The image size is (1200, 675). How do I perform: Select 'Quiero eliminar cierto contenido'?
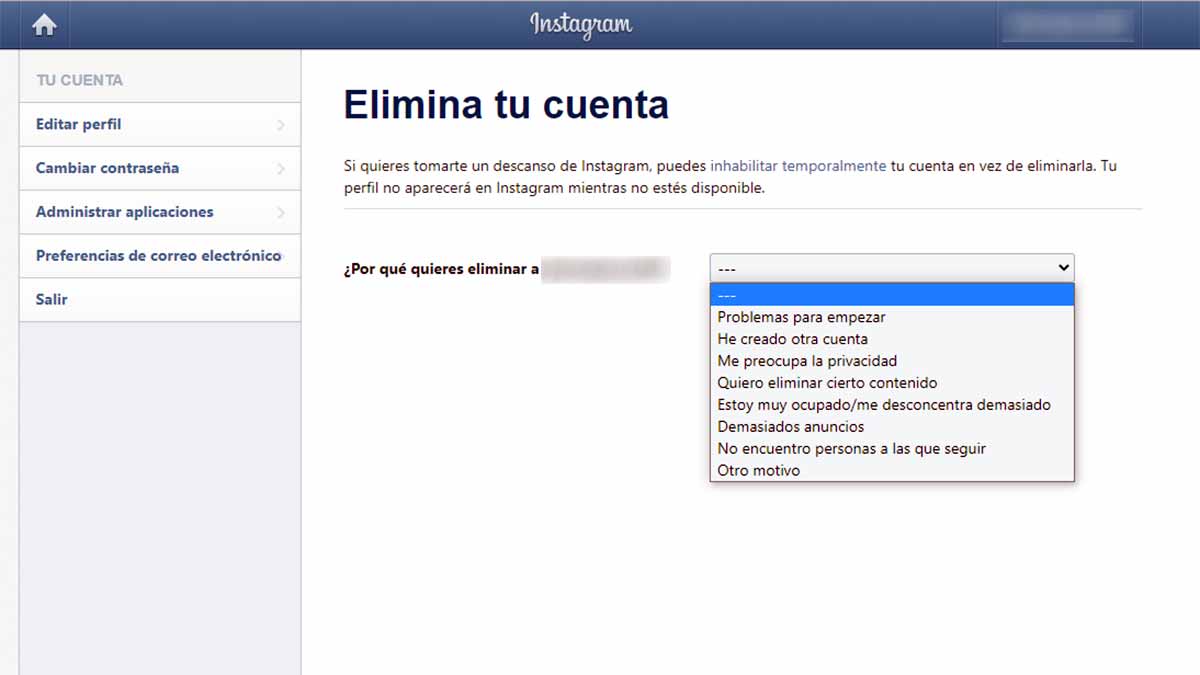(x=827, y=383)
